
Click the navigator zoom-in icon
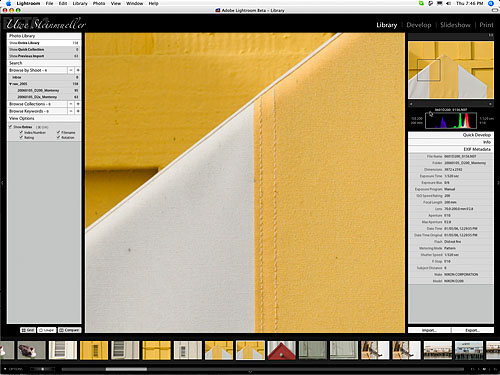490,104
